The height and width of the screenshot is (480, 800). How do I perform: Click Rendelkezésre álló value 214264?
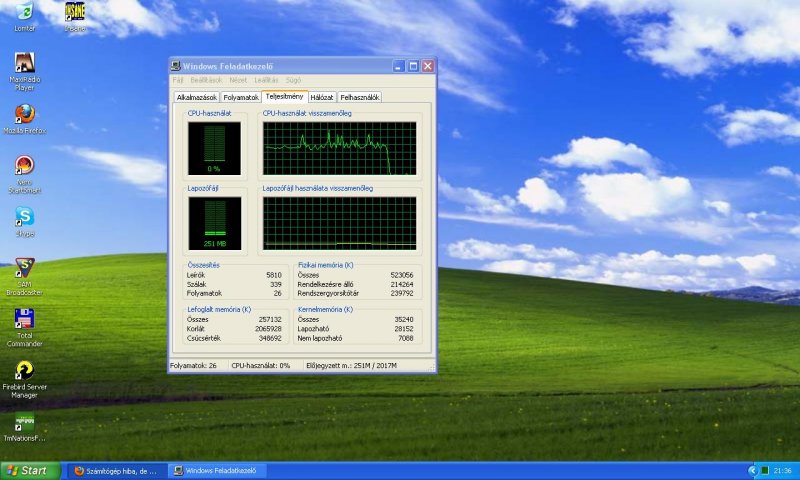(402, 284)
